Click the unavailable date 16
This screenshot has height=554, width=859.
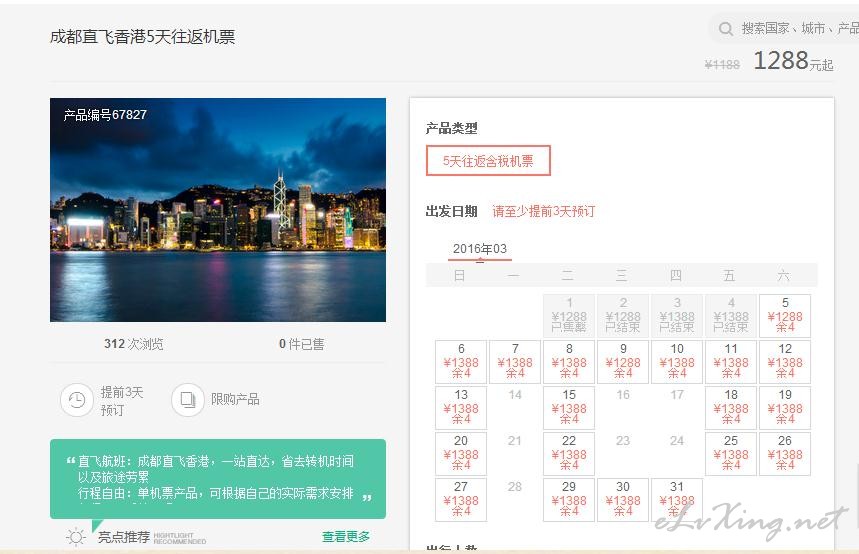point(623,395)
